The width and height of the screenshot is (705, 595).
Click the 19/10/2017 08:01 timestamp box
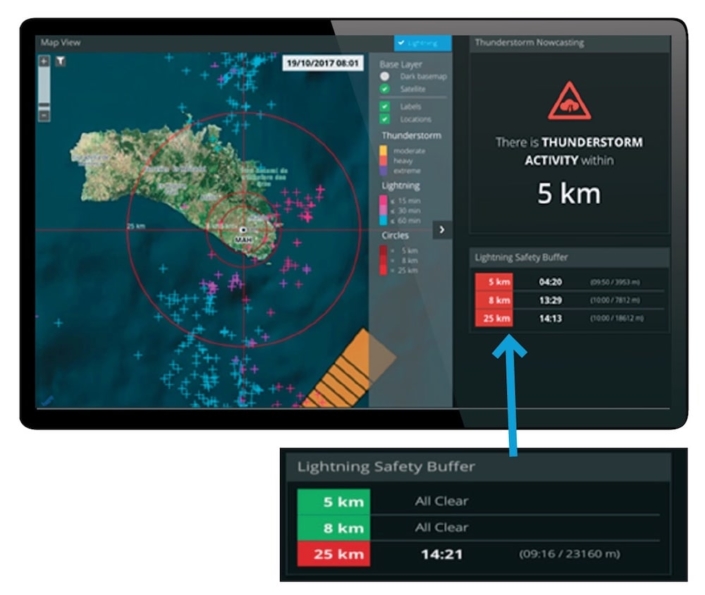tap(323, 63)
